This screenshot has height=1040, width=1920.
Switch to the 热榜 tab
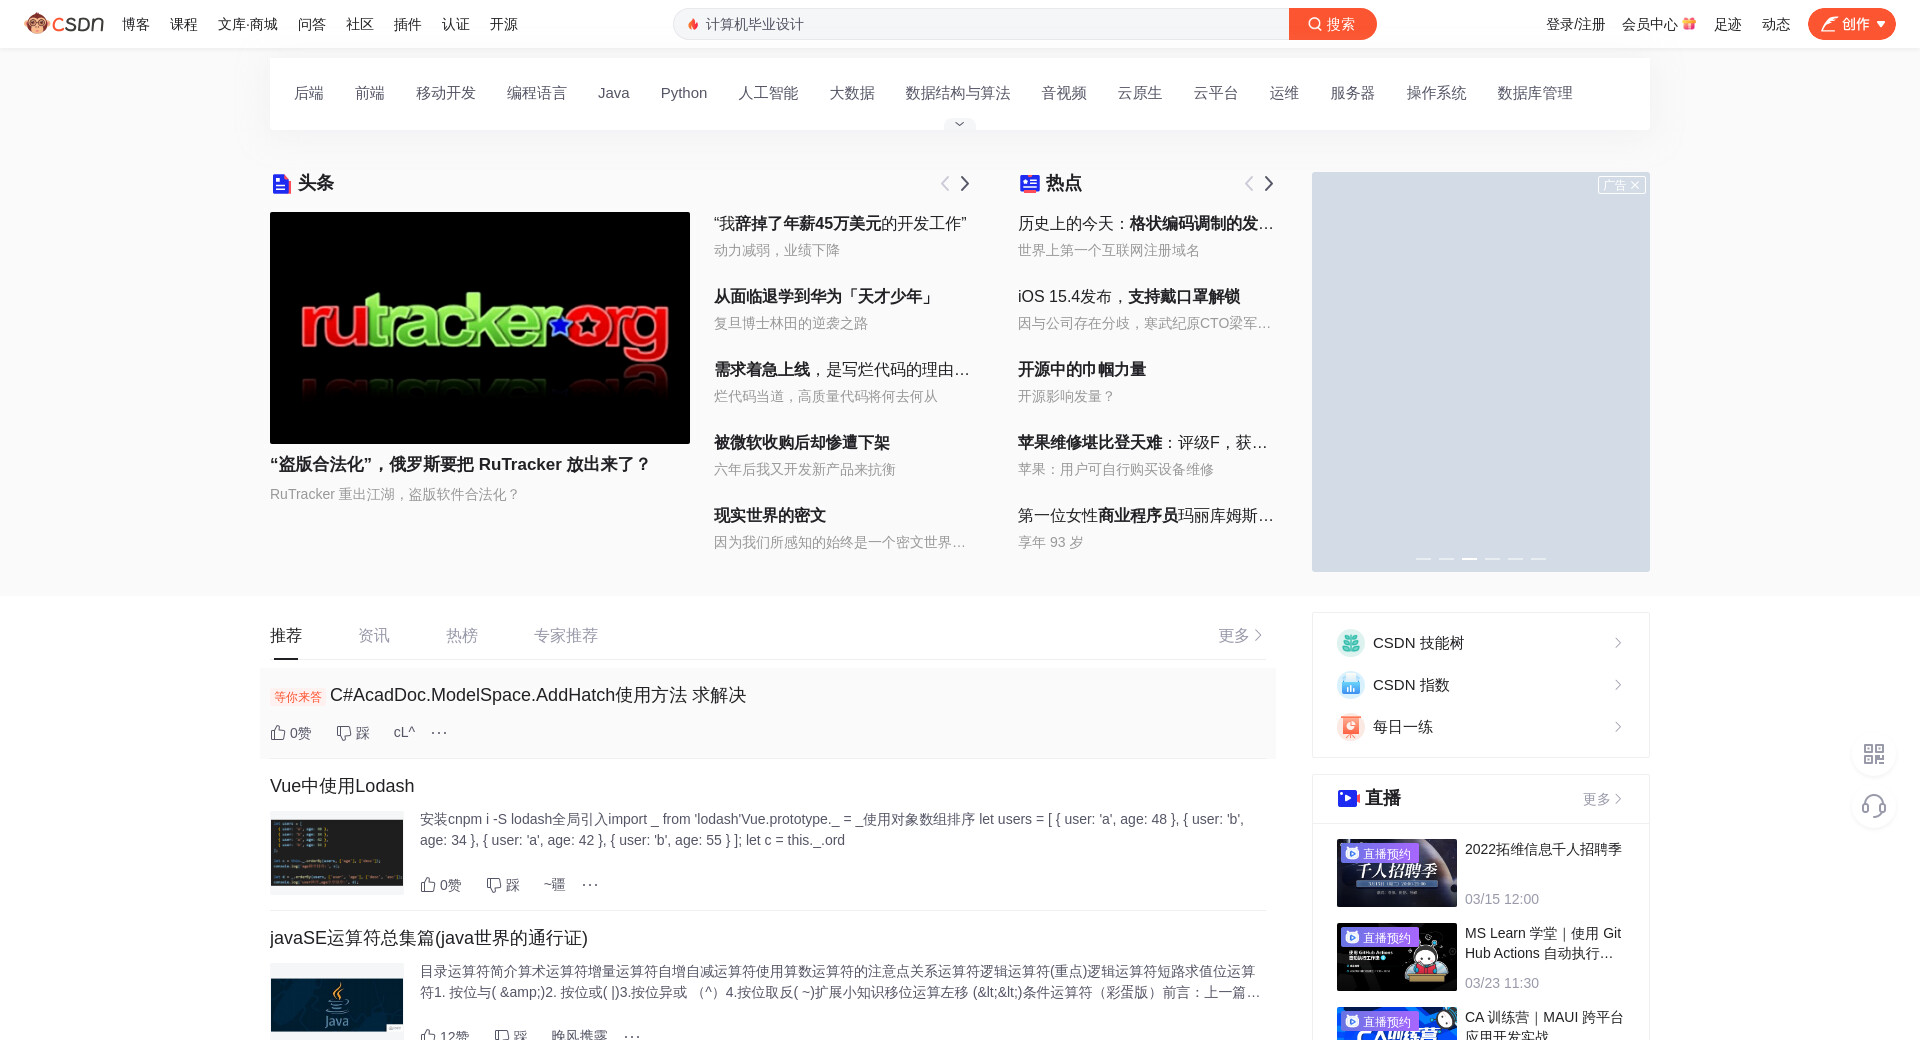[x=462, y=636]
